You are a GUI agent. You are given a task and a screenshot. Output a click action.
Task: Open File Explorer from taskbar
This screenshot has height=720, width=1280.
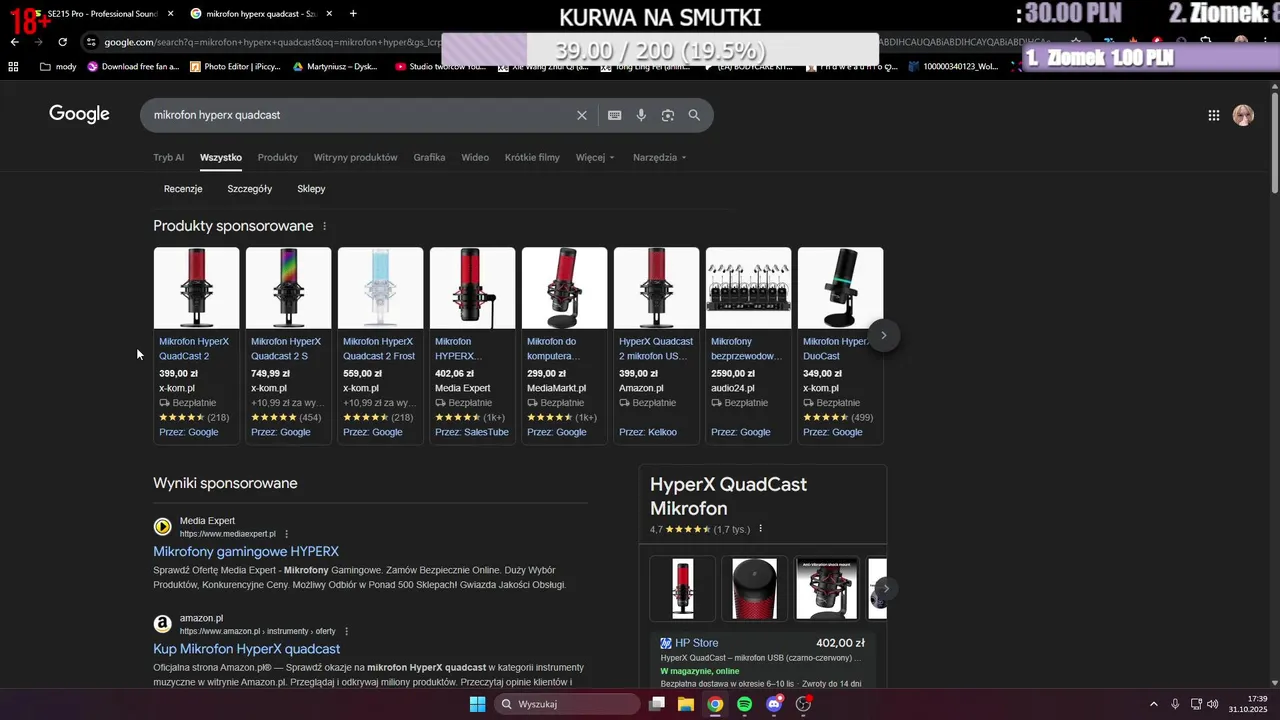[686, 704]
